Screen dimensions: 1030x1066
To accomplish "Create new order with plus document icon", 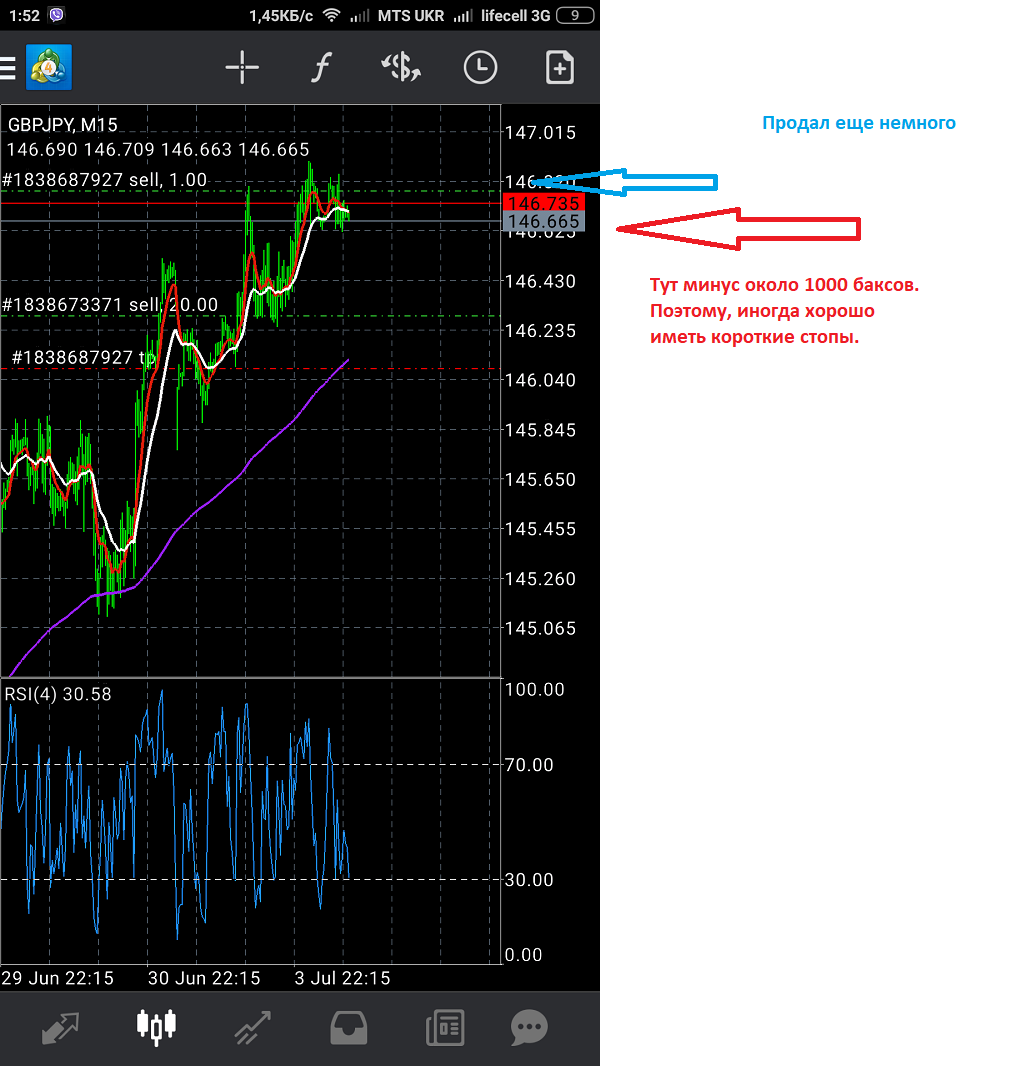I will point(560,67).
